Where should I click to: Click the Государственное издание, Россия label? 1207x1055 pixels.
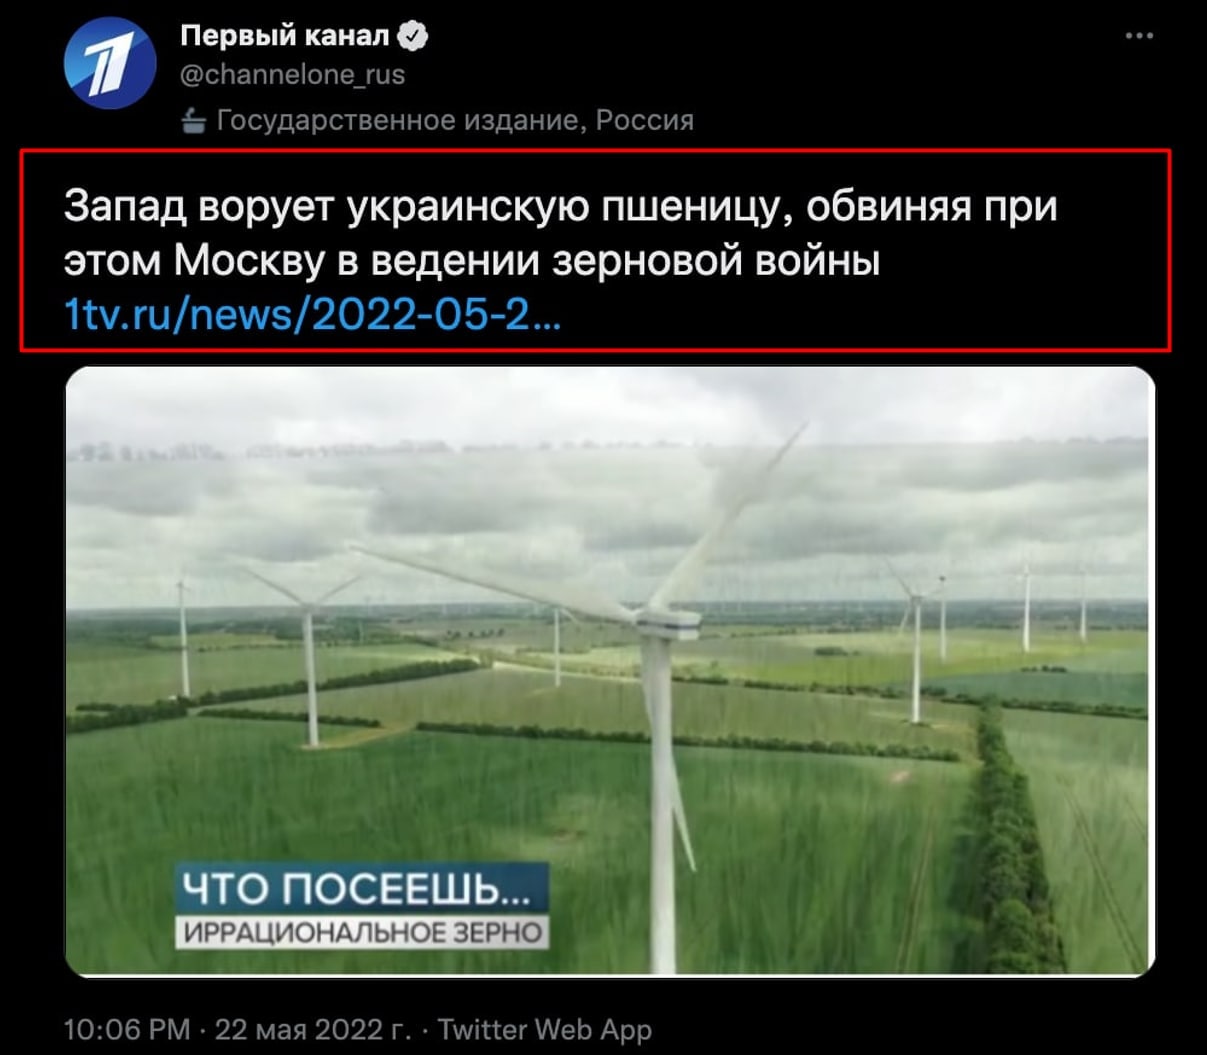tap(455, 121)
